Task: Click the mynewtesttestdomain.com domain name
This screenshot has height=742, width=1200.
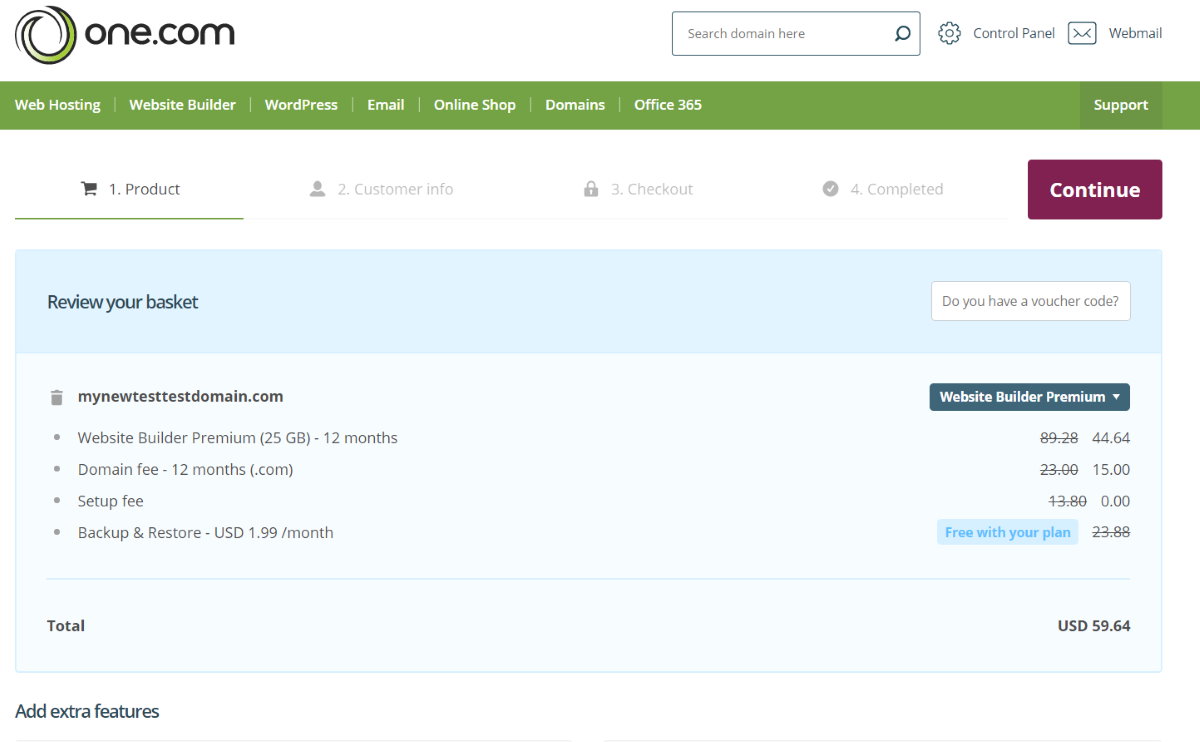Action: pyautogui.click(x=181, y=396)
